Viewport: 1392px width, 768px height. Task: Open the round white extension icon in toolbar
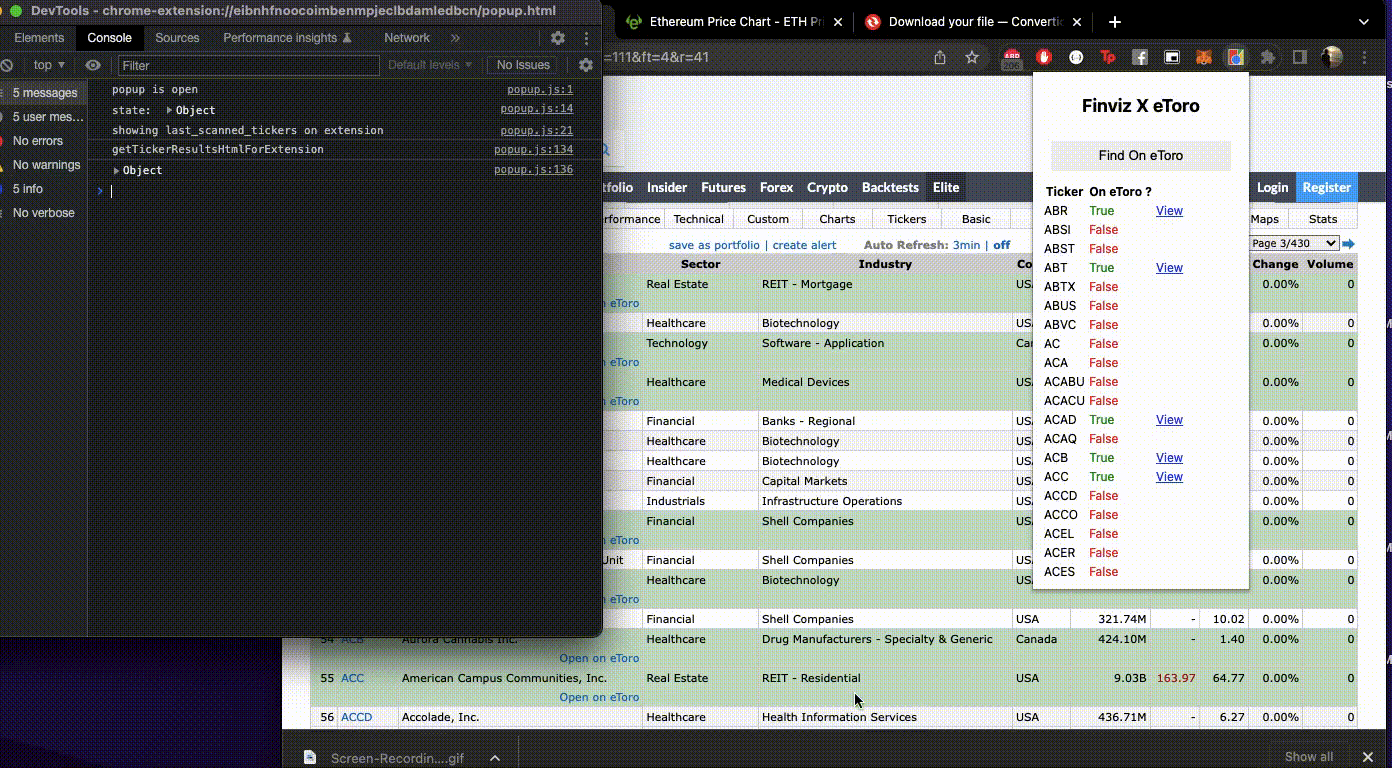tap(1076, 57)
